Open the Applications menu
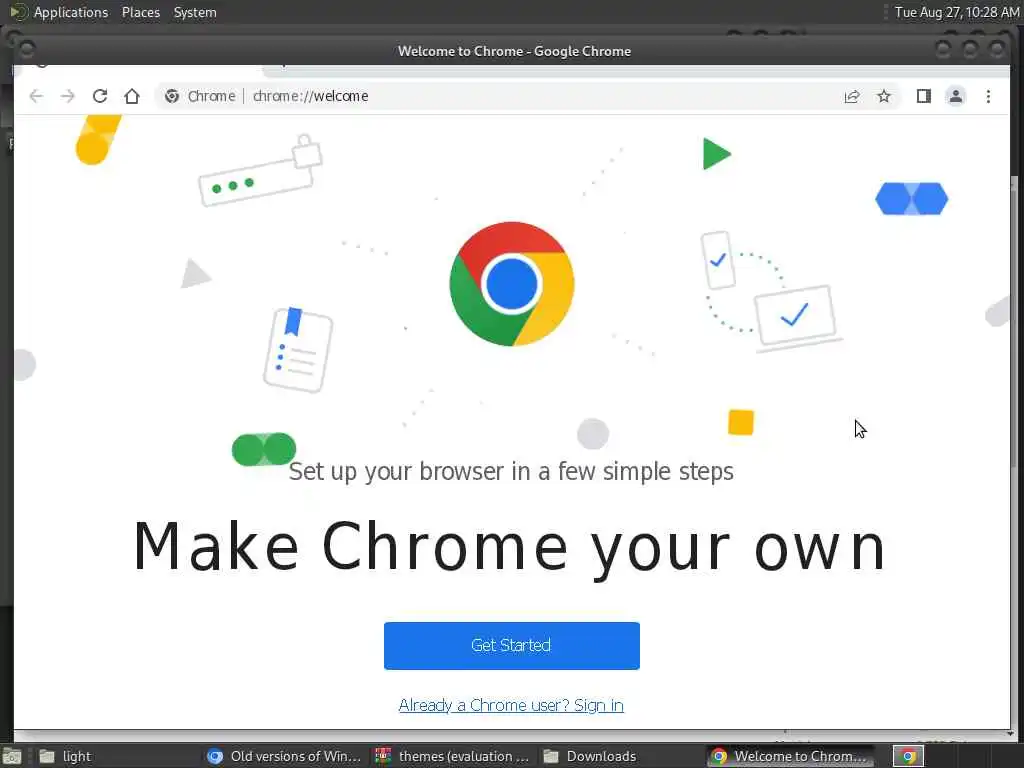Viewport: 1024px width, 768px height. point(71,12)
